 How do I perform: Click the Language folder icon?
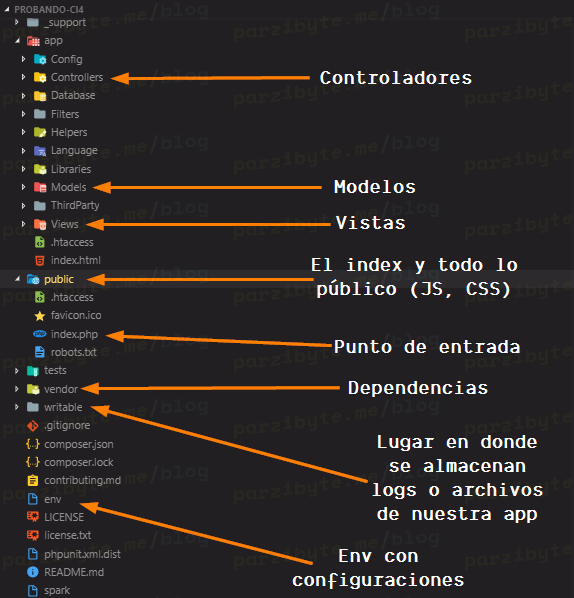click(40, 151)
